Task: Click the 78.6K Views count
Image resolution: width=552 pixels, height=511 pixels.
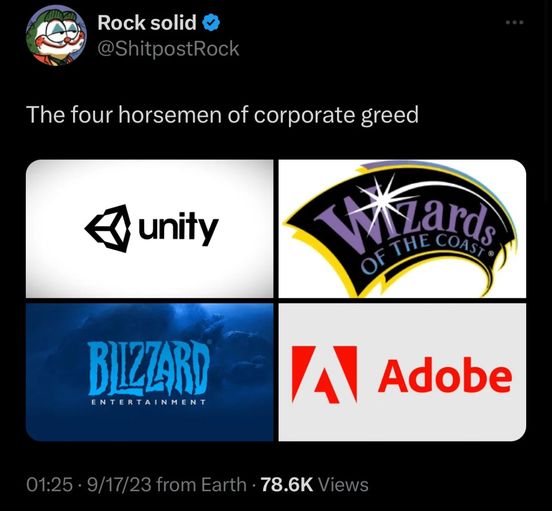Action: point(314,485)
